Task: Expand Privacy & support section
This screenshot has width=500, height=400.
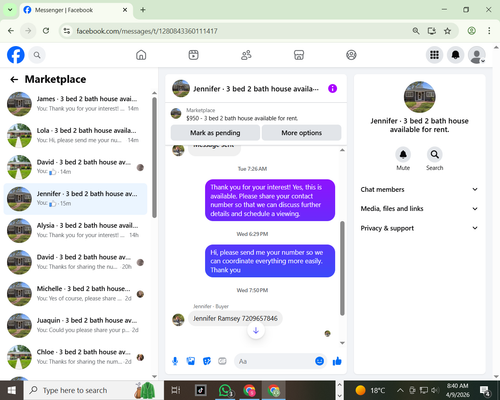Action: [419, 228]
